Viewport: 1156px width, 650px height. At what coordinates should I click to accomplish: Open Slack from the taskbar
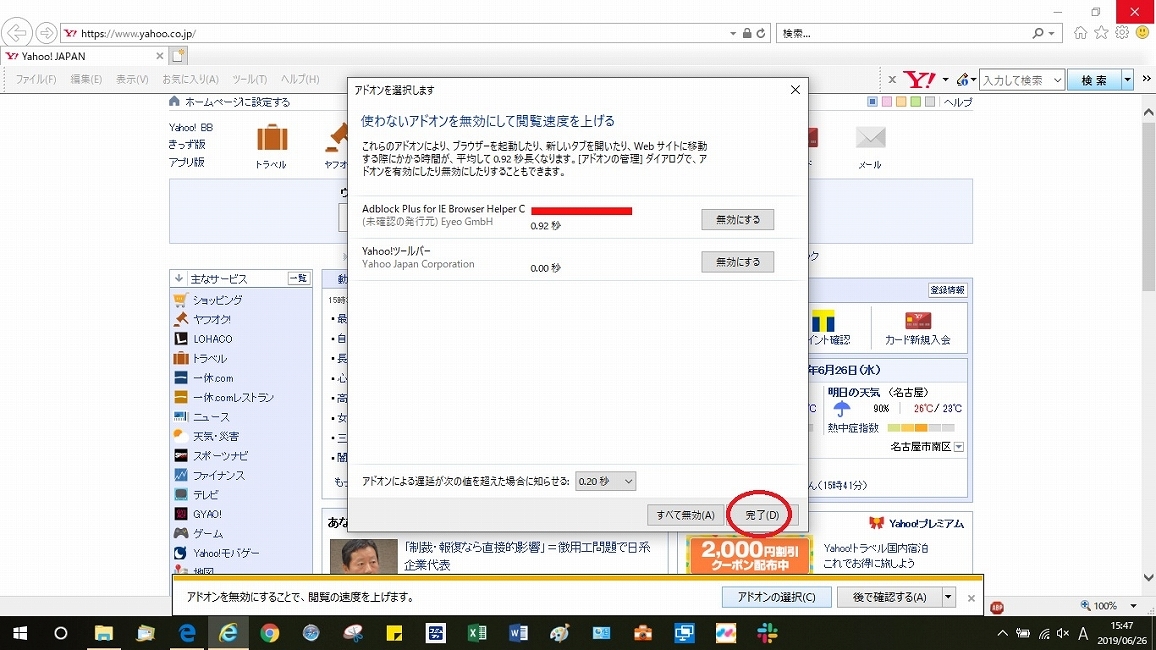pyautogui.click(x=767, y=633)
